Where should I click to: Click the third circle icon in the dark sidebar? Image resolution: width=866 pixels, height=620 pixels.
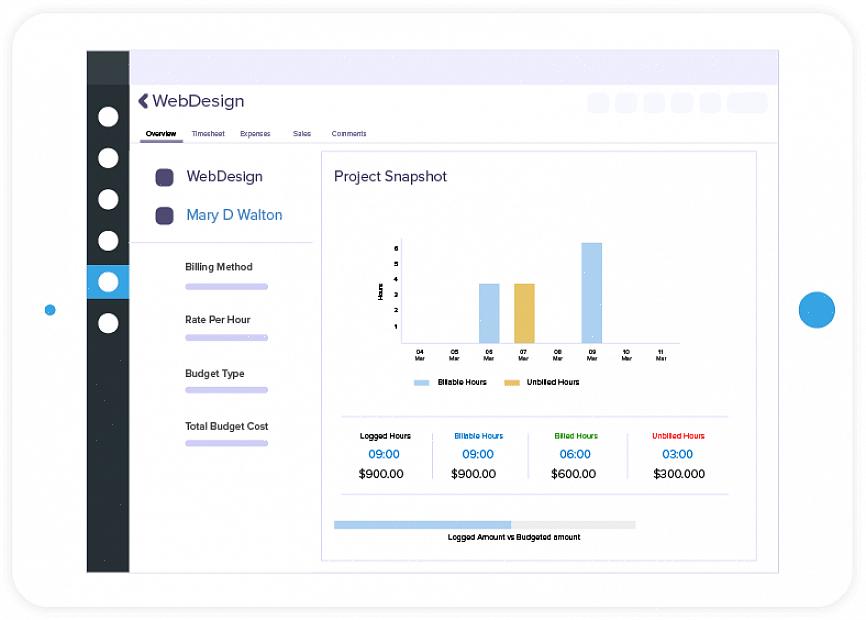[108, 199]
